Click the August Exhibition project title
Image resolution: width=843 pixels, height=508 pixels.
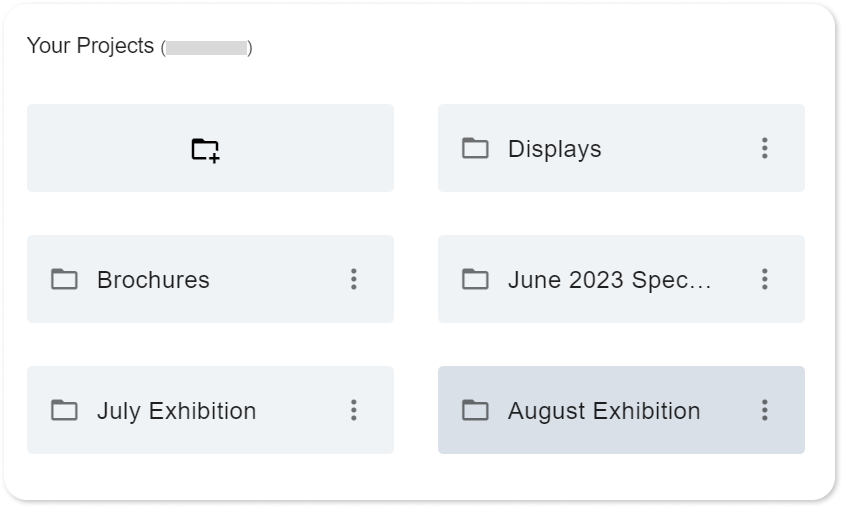click(604, 411)
